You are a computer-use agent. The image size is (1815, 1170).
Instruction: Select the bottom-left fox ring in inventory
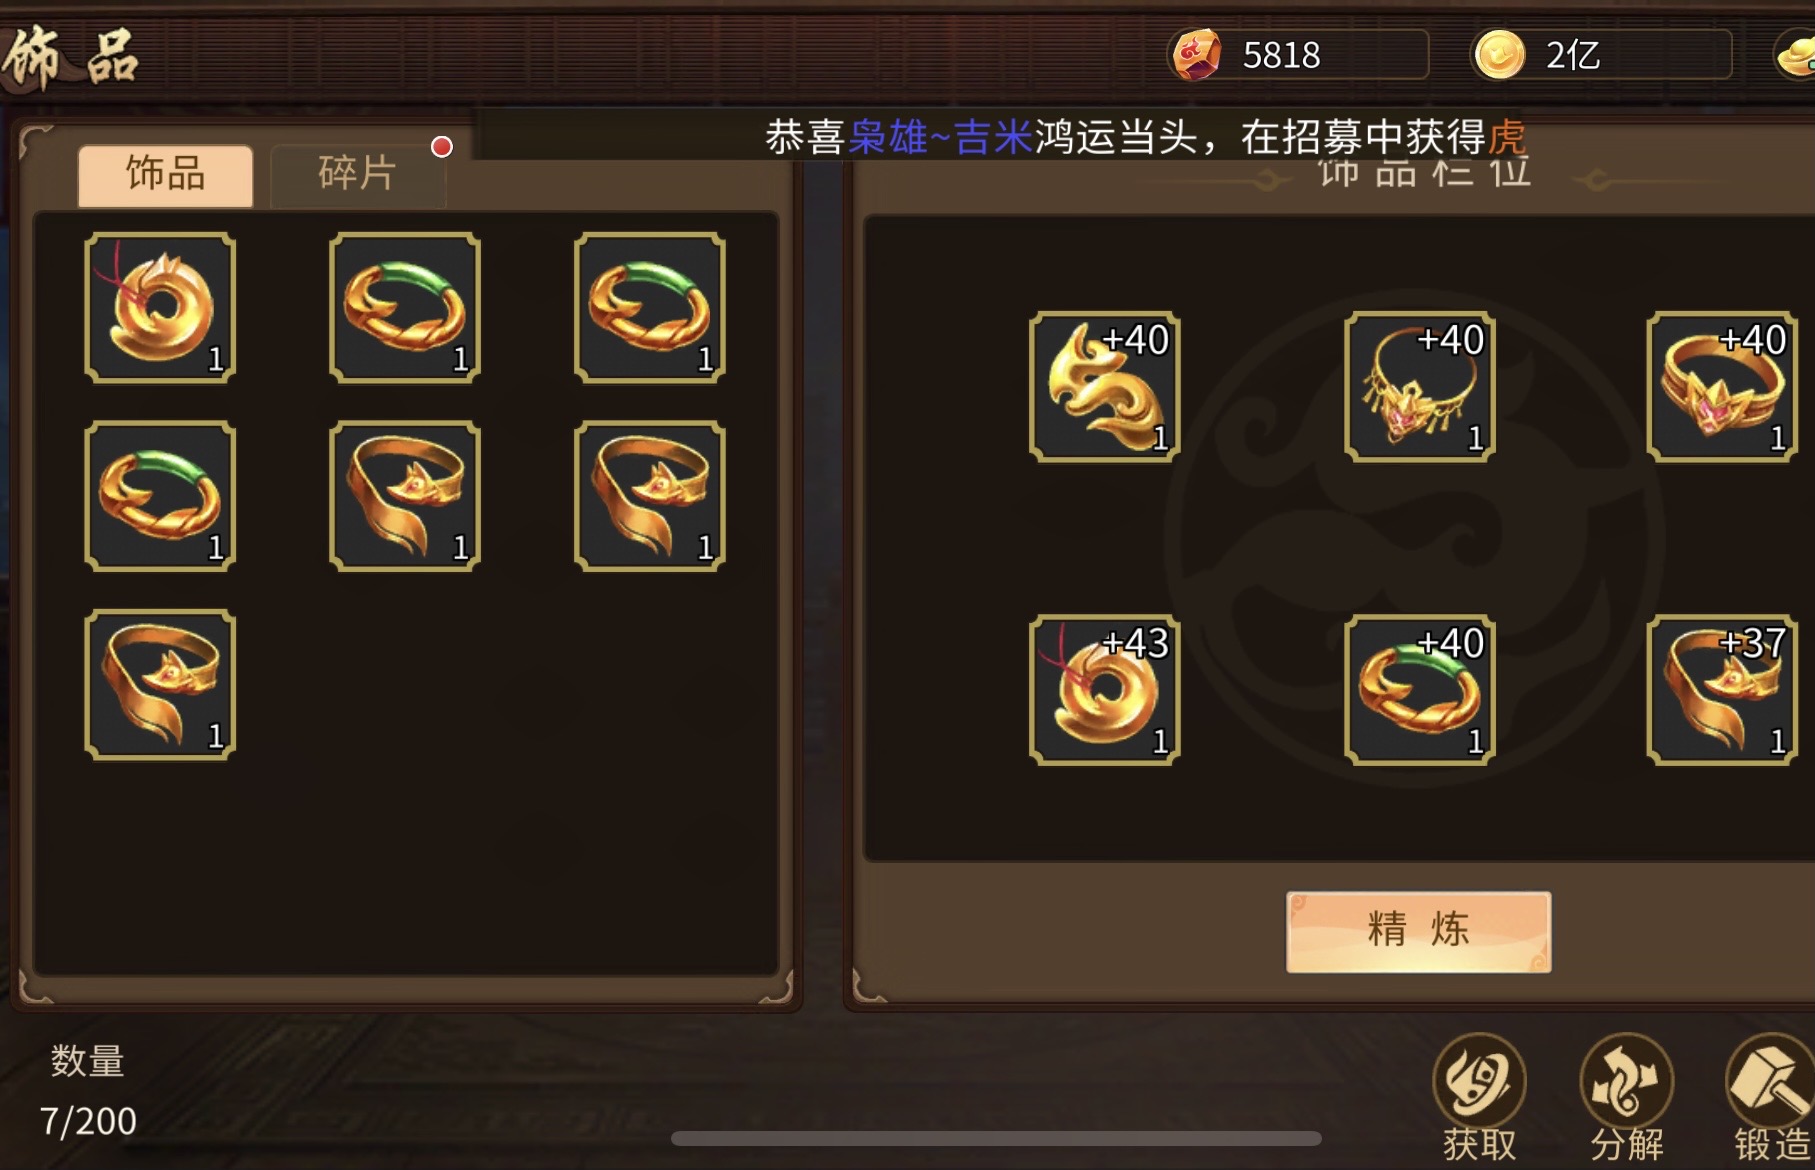pyautogui.click(x=160, y=685)
